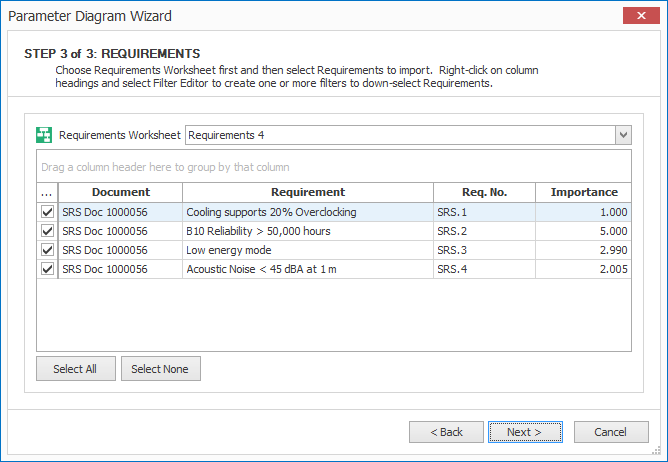
Task: Sort by the Importance column header
Action: (x=583, y=192)
